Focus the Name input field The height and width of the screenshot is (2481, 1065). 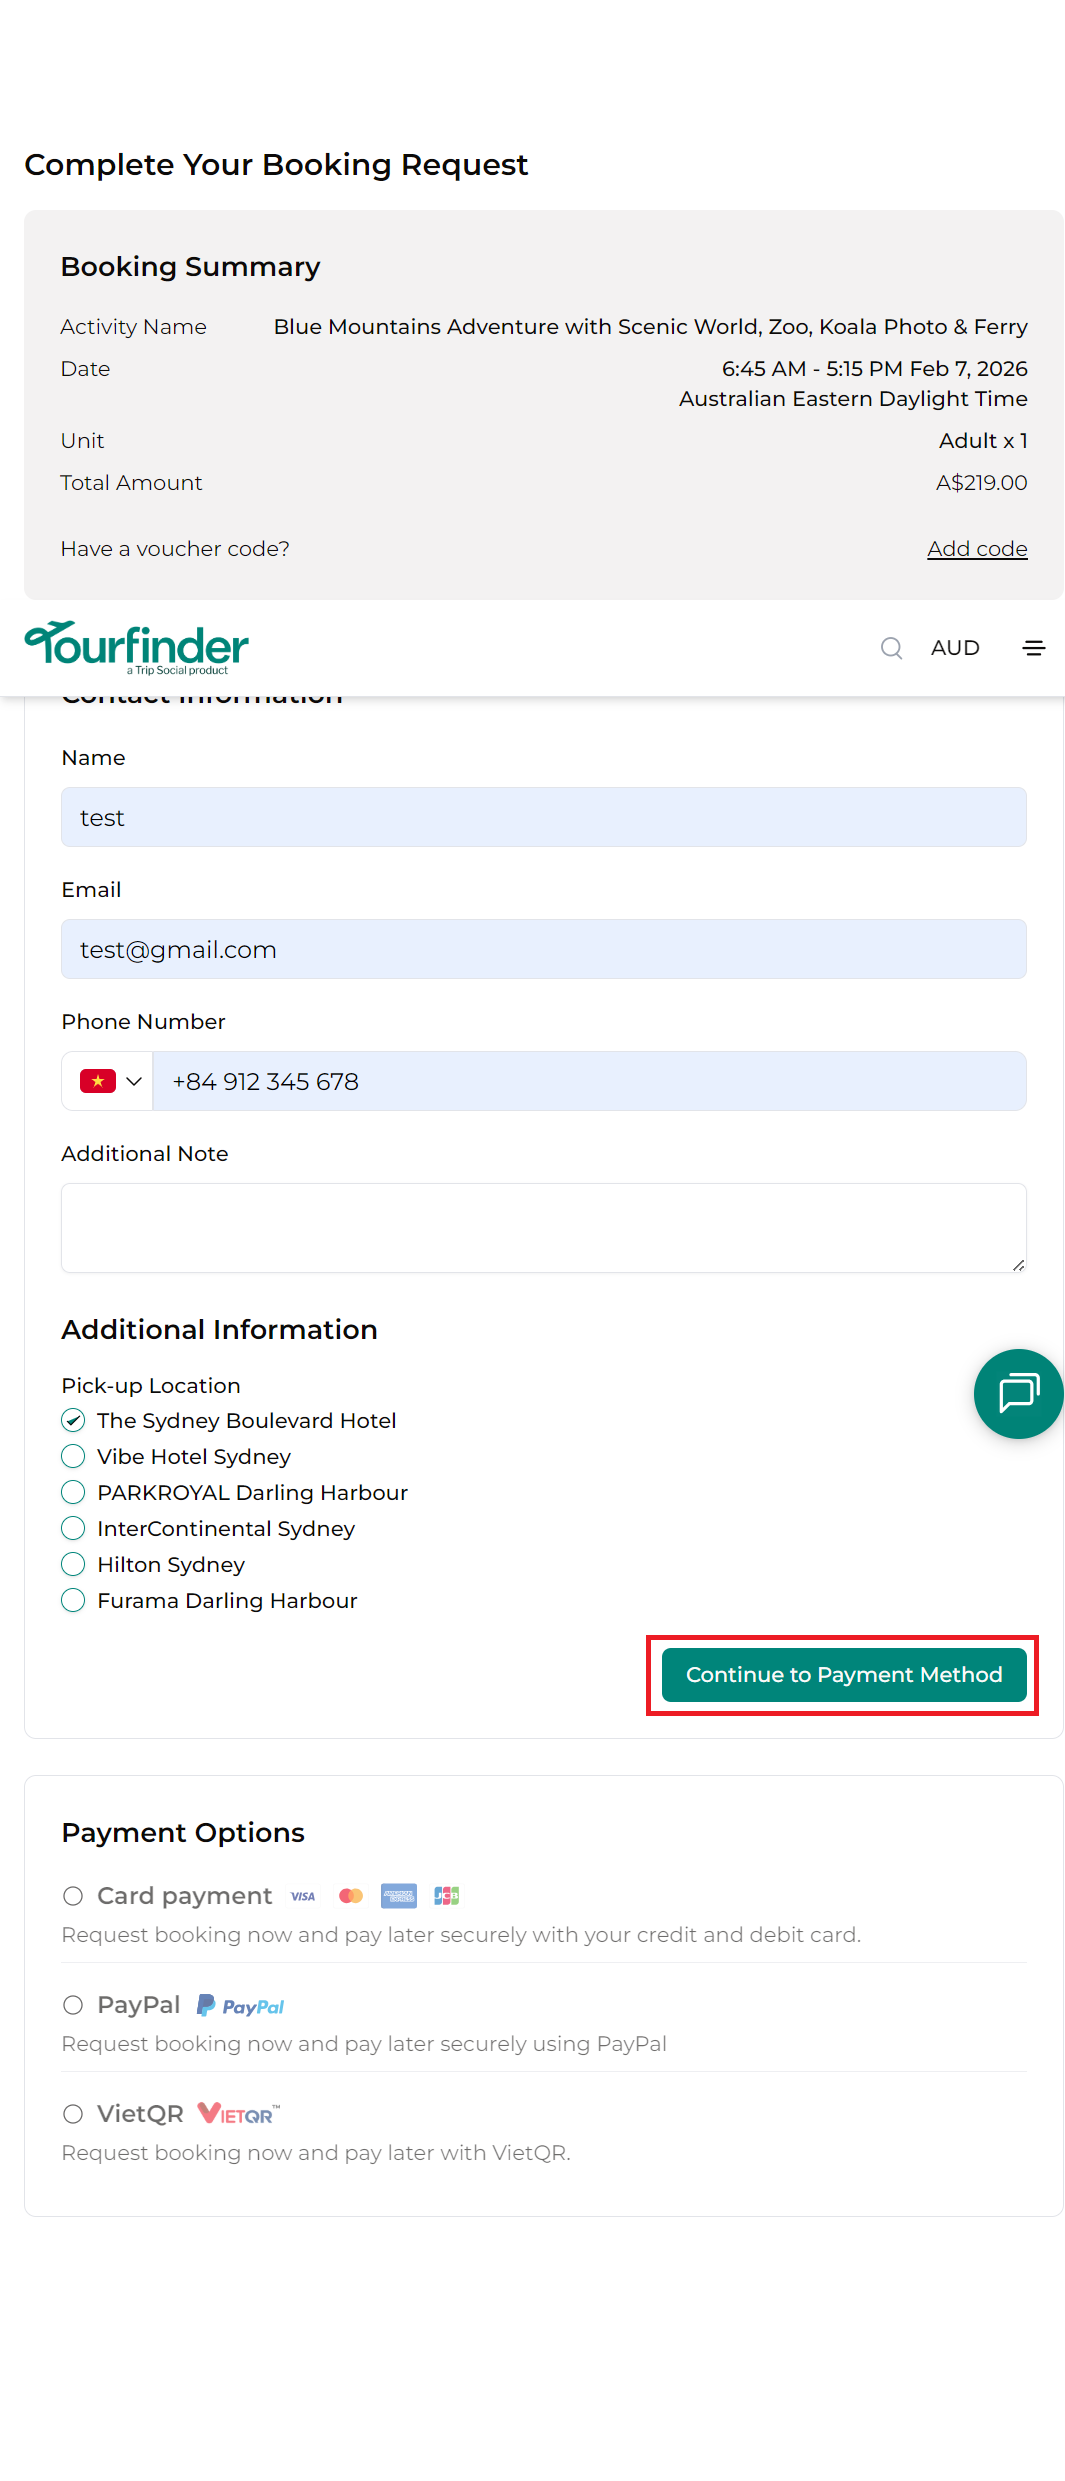point(543,817)
